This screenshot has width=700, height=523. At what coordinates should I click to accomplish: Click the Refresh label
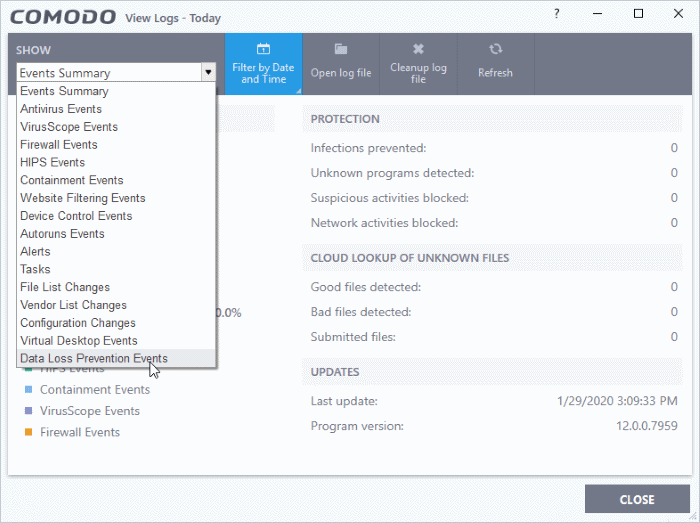[496, 73]
